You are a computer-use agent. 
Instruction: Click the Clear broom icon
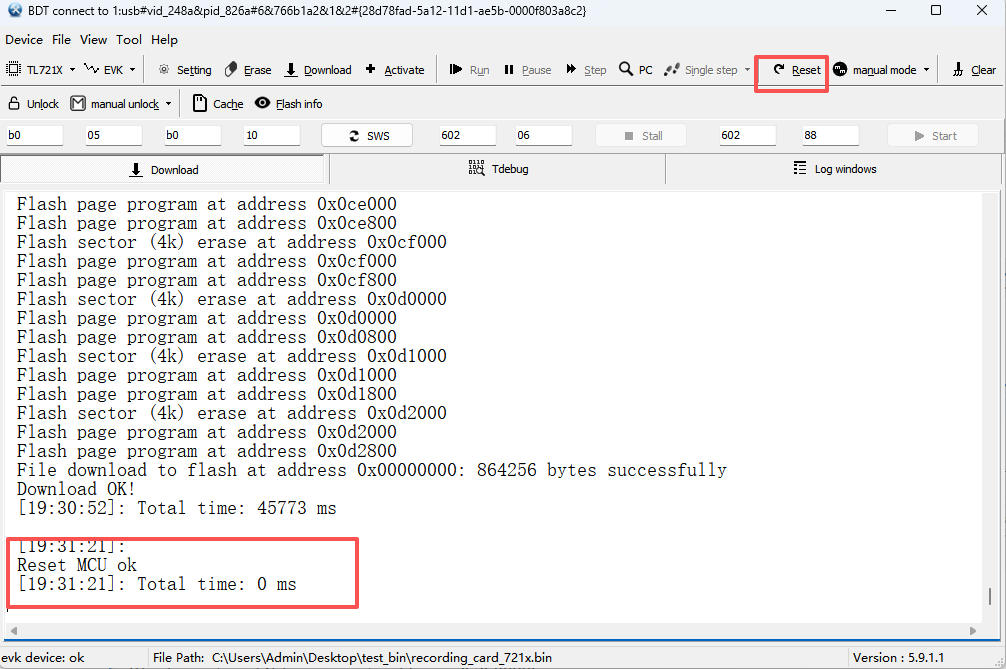pyautogui.click(x=958, y=69)
